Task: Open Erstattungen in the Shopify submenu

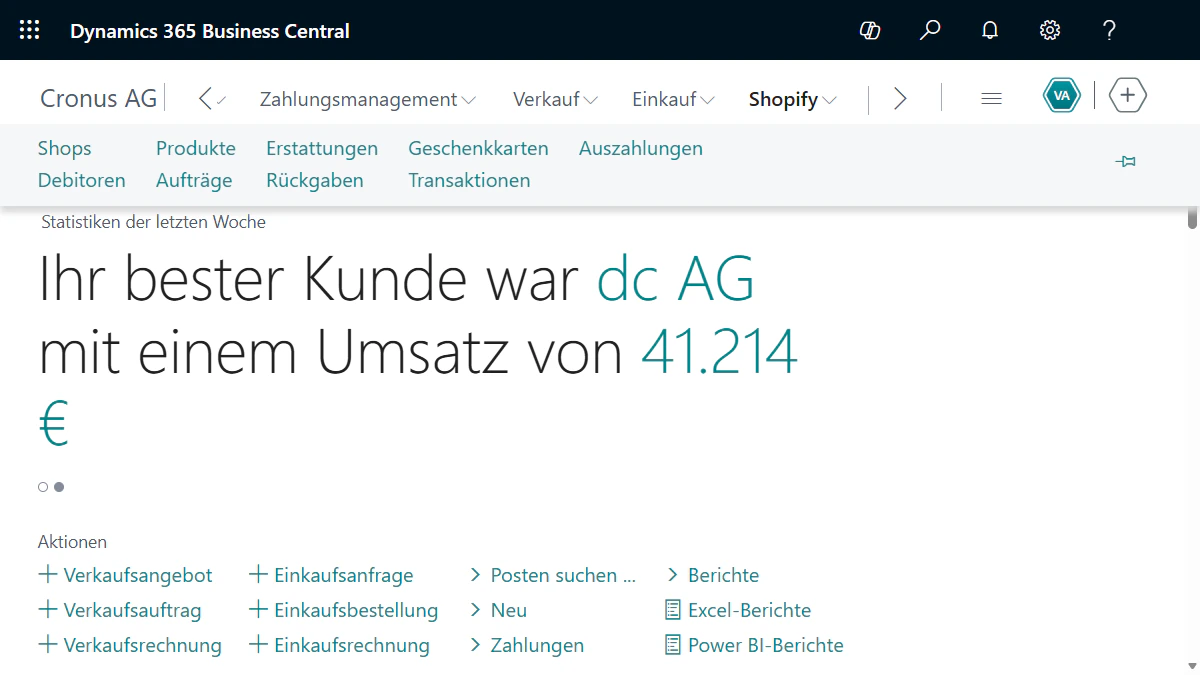Action: pos(322,148)
